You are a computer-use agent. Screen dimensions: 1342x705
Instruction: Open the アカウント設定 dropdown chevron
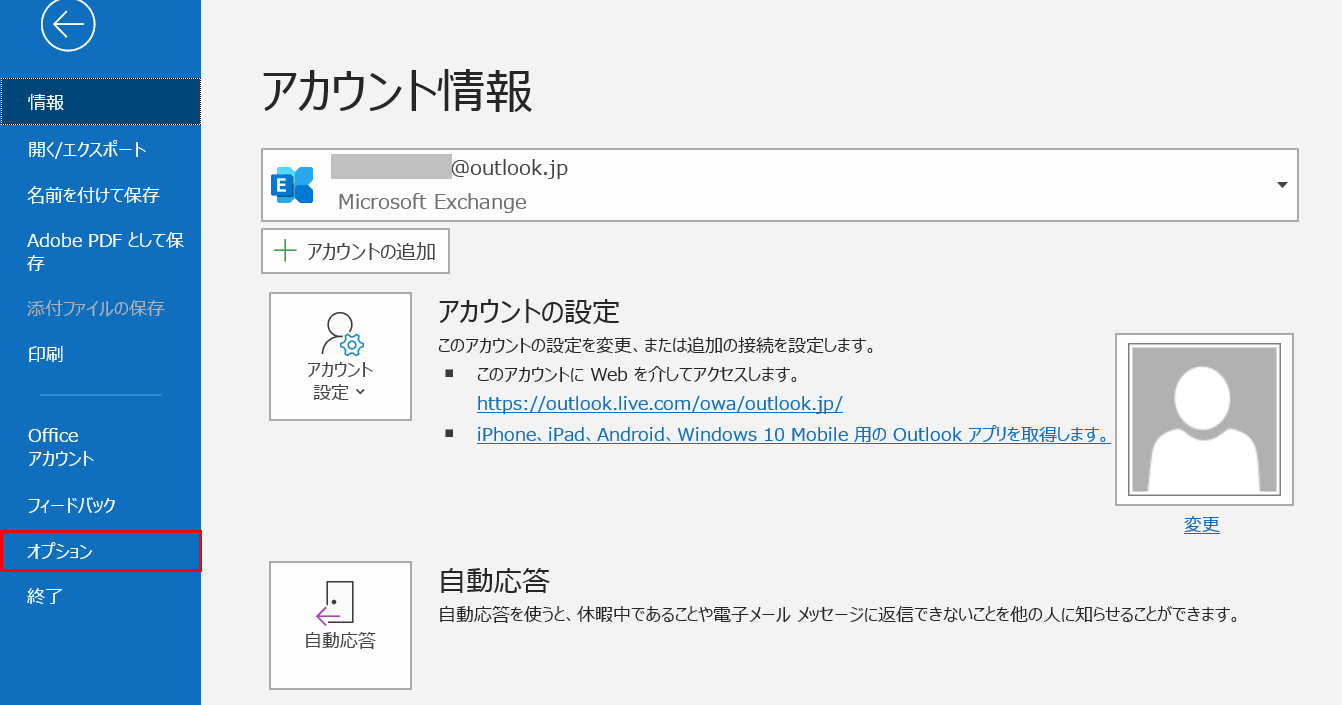pyautogui.click(x=361, y=393)
